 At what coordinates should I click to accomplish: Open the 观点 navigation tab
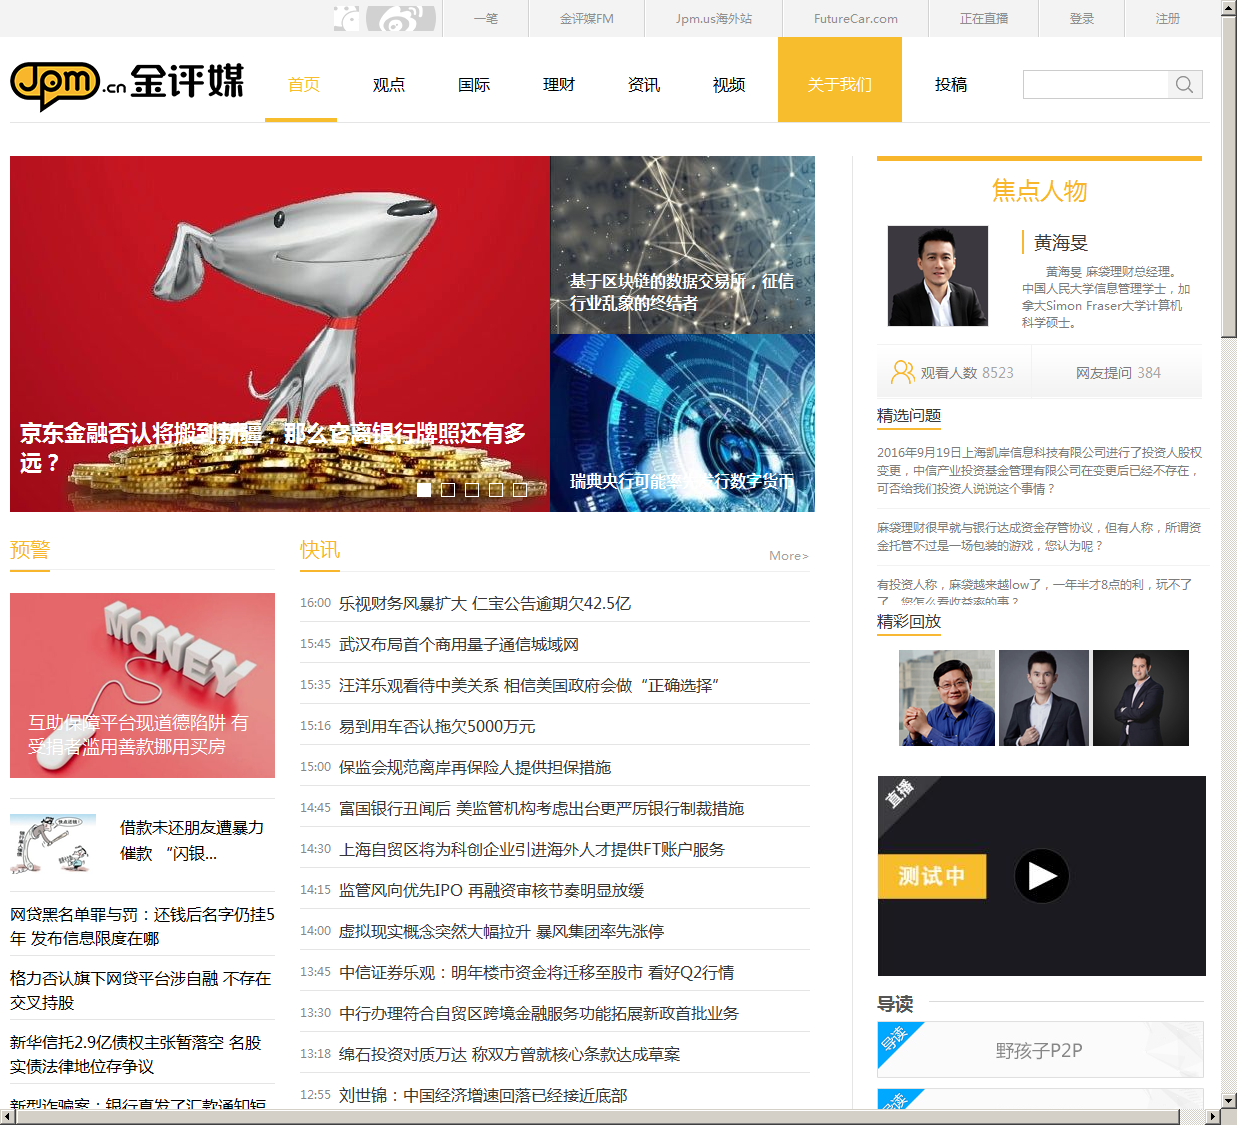pyautogui.click(x=389, y=85)
